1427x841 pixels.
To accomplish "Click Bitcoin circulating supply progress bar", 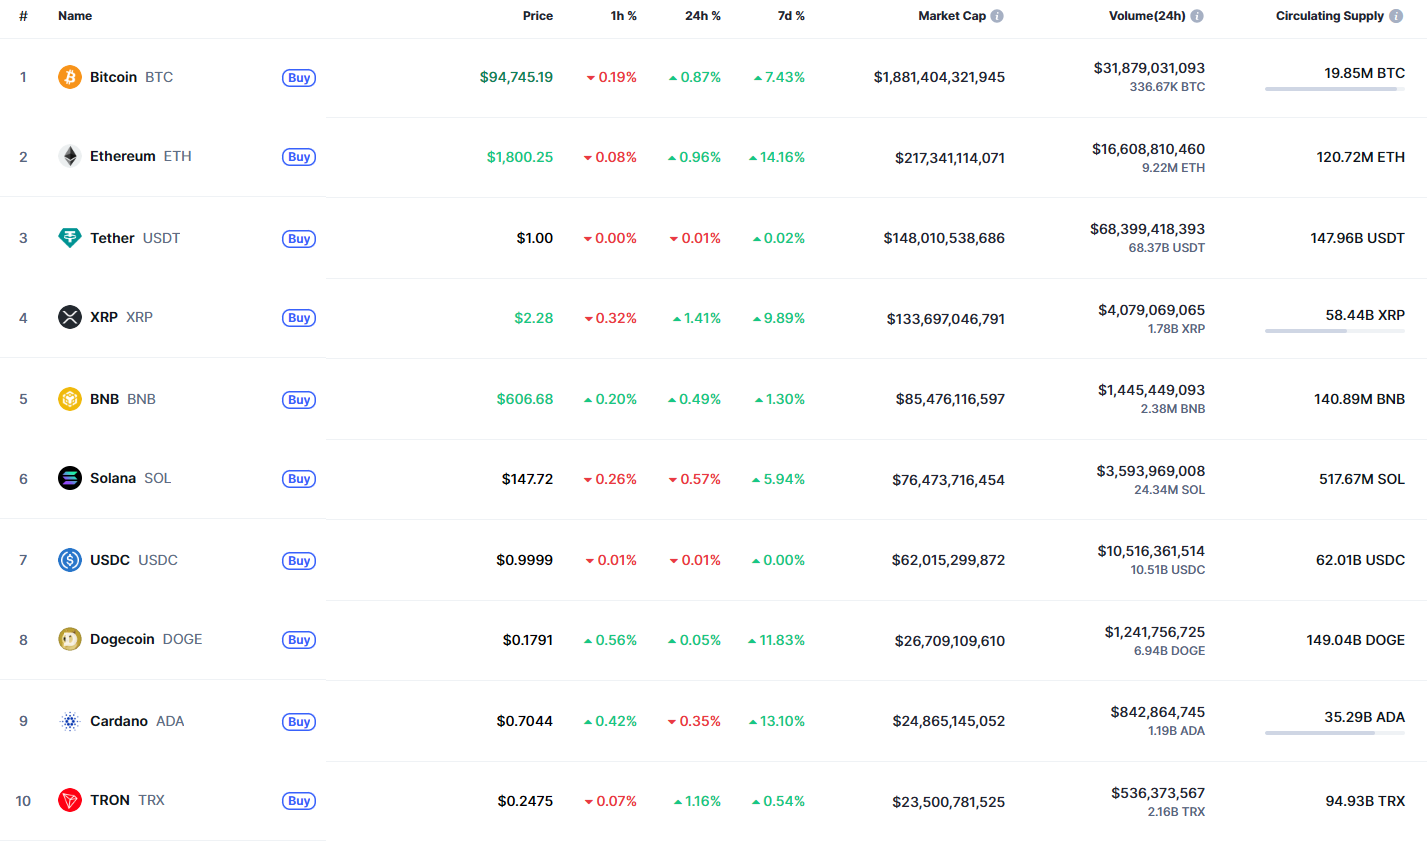I will coord(1335,89).
